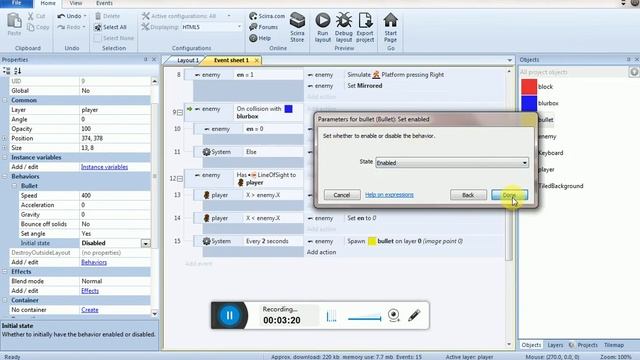Screen dimensions: 640x360
Task: Click the Paste icon in Clipboard group
Action: (x=14, y=21)
